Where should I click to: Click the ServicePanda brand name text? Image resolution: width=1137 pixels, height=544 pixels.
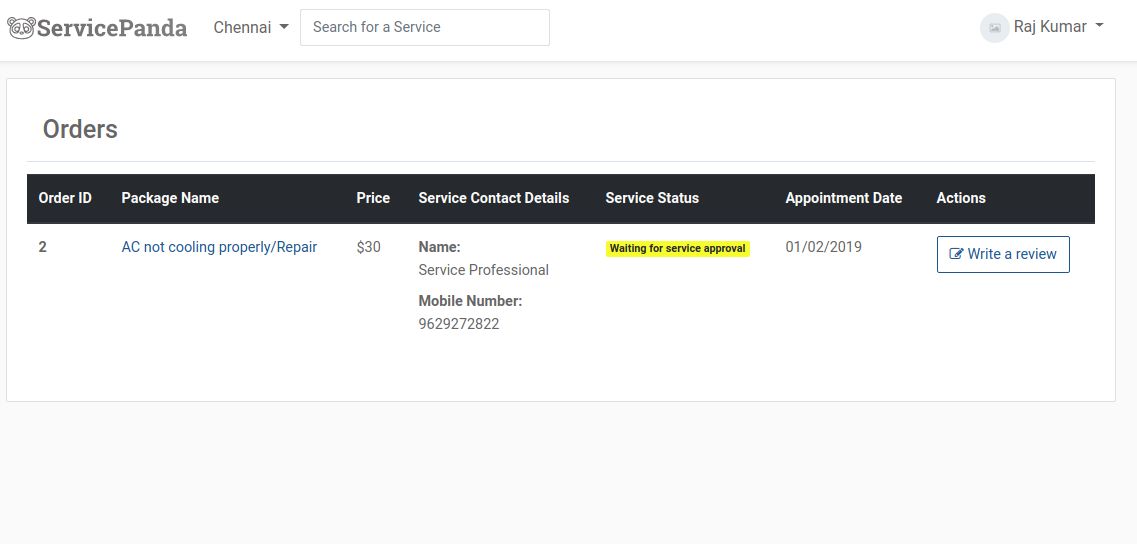coord(112,27)
